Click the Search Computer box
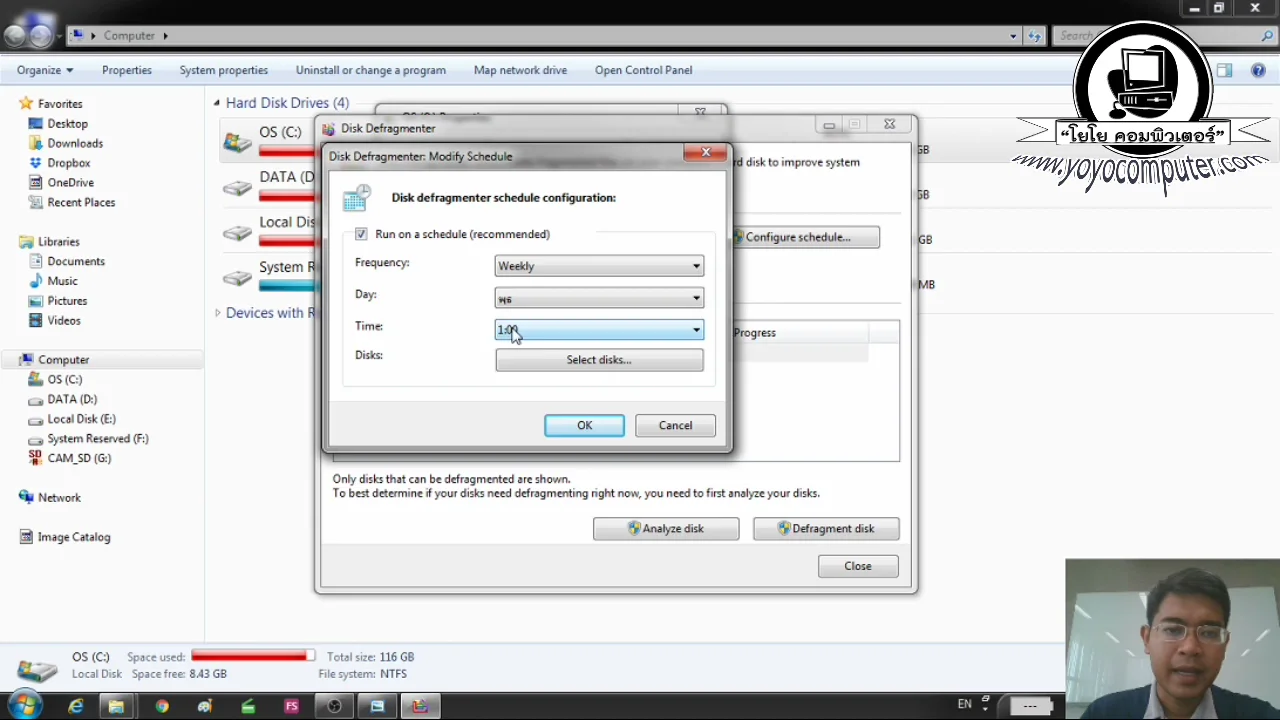 click(x=1160, y=35)
